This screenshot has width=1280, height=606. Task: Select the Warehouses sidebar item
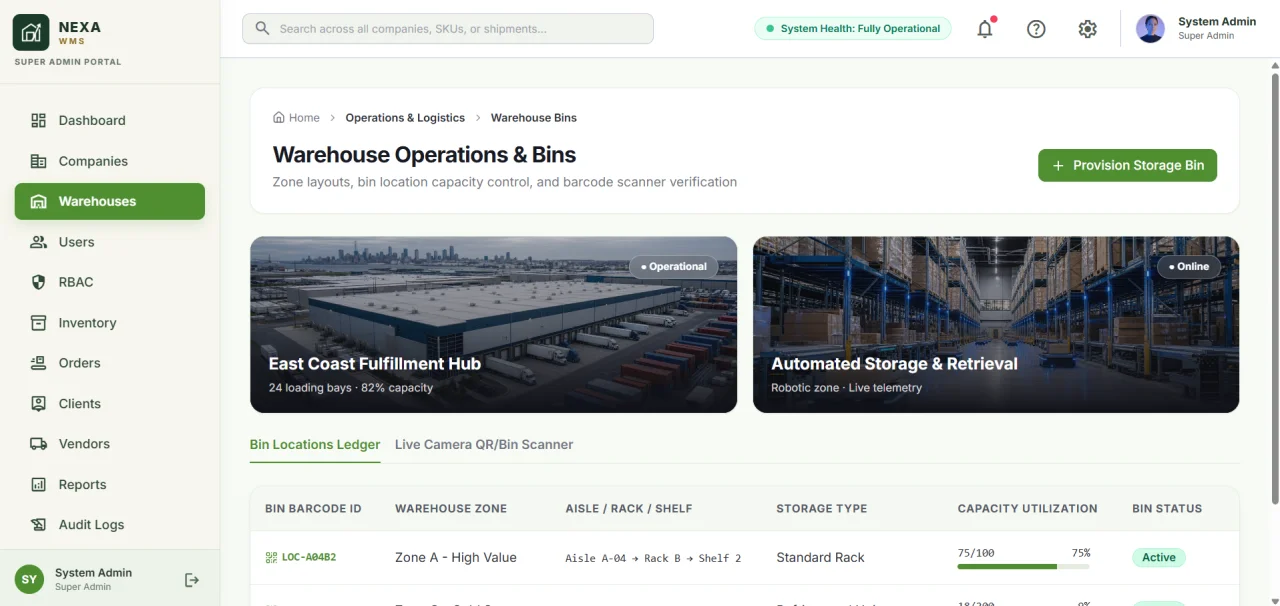coord(110,201)
